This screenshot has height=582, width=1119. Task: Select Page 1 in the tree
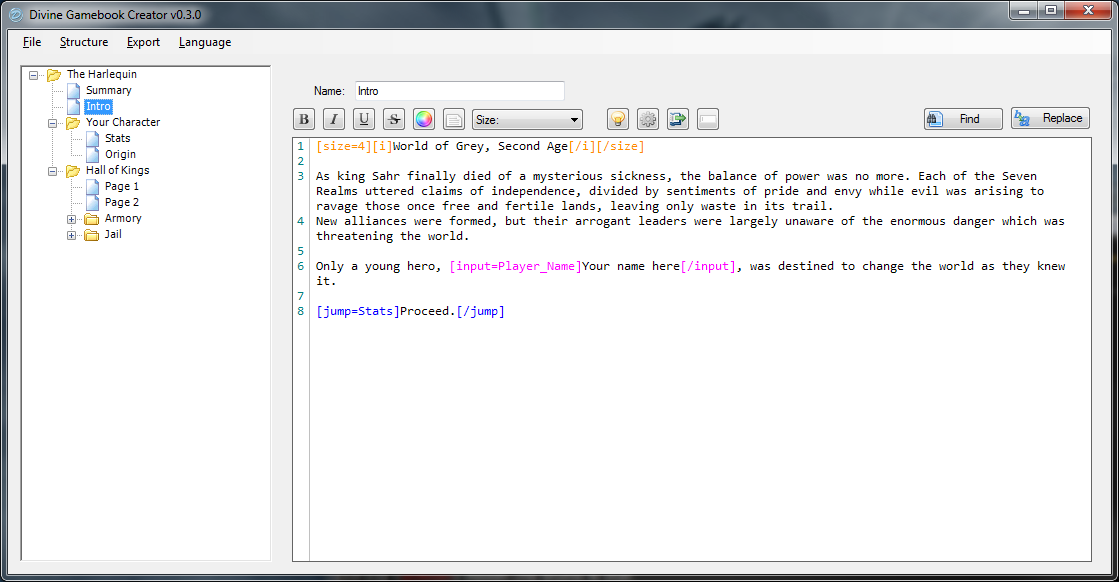121,186
